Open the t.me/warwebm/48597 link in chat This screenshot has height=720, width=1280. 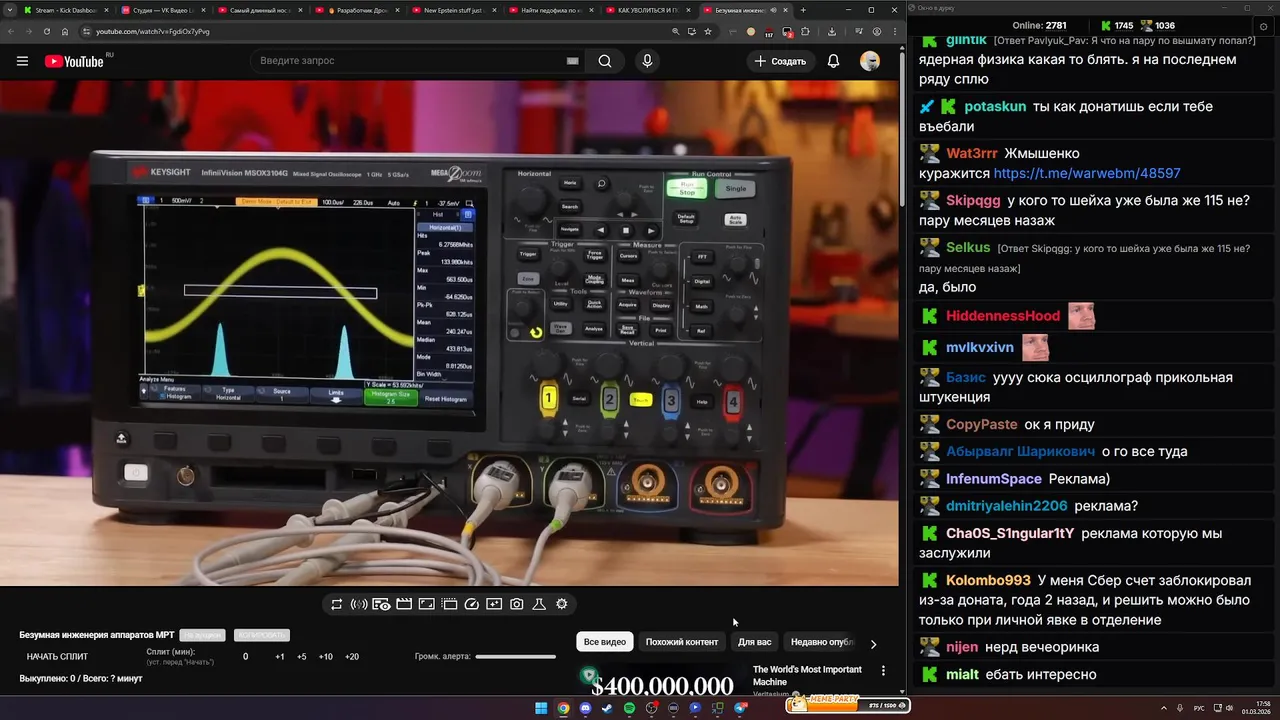[x=1087, y=173]
